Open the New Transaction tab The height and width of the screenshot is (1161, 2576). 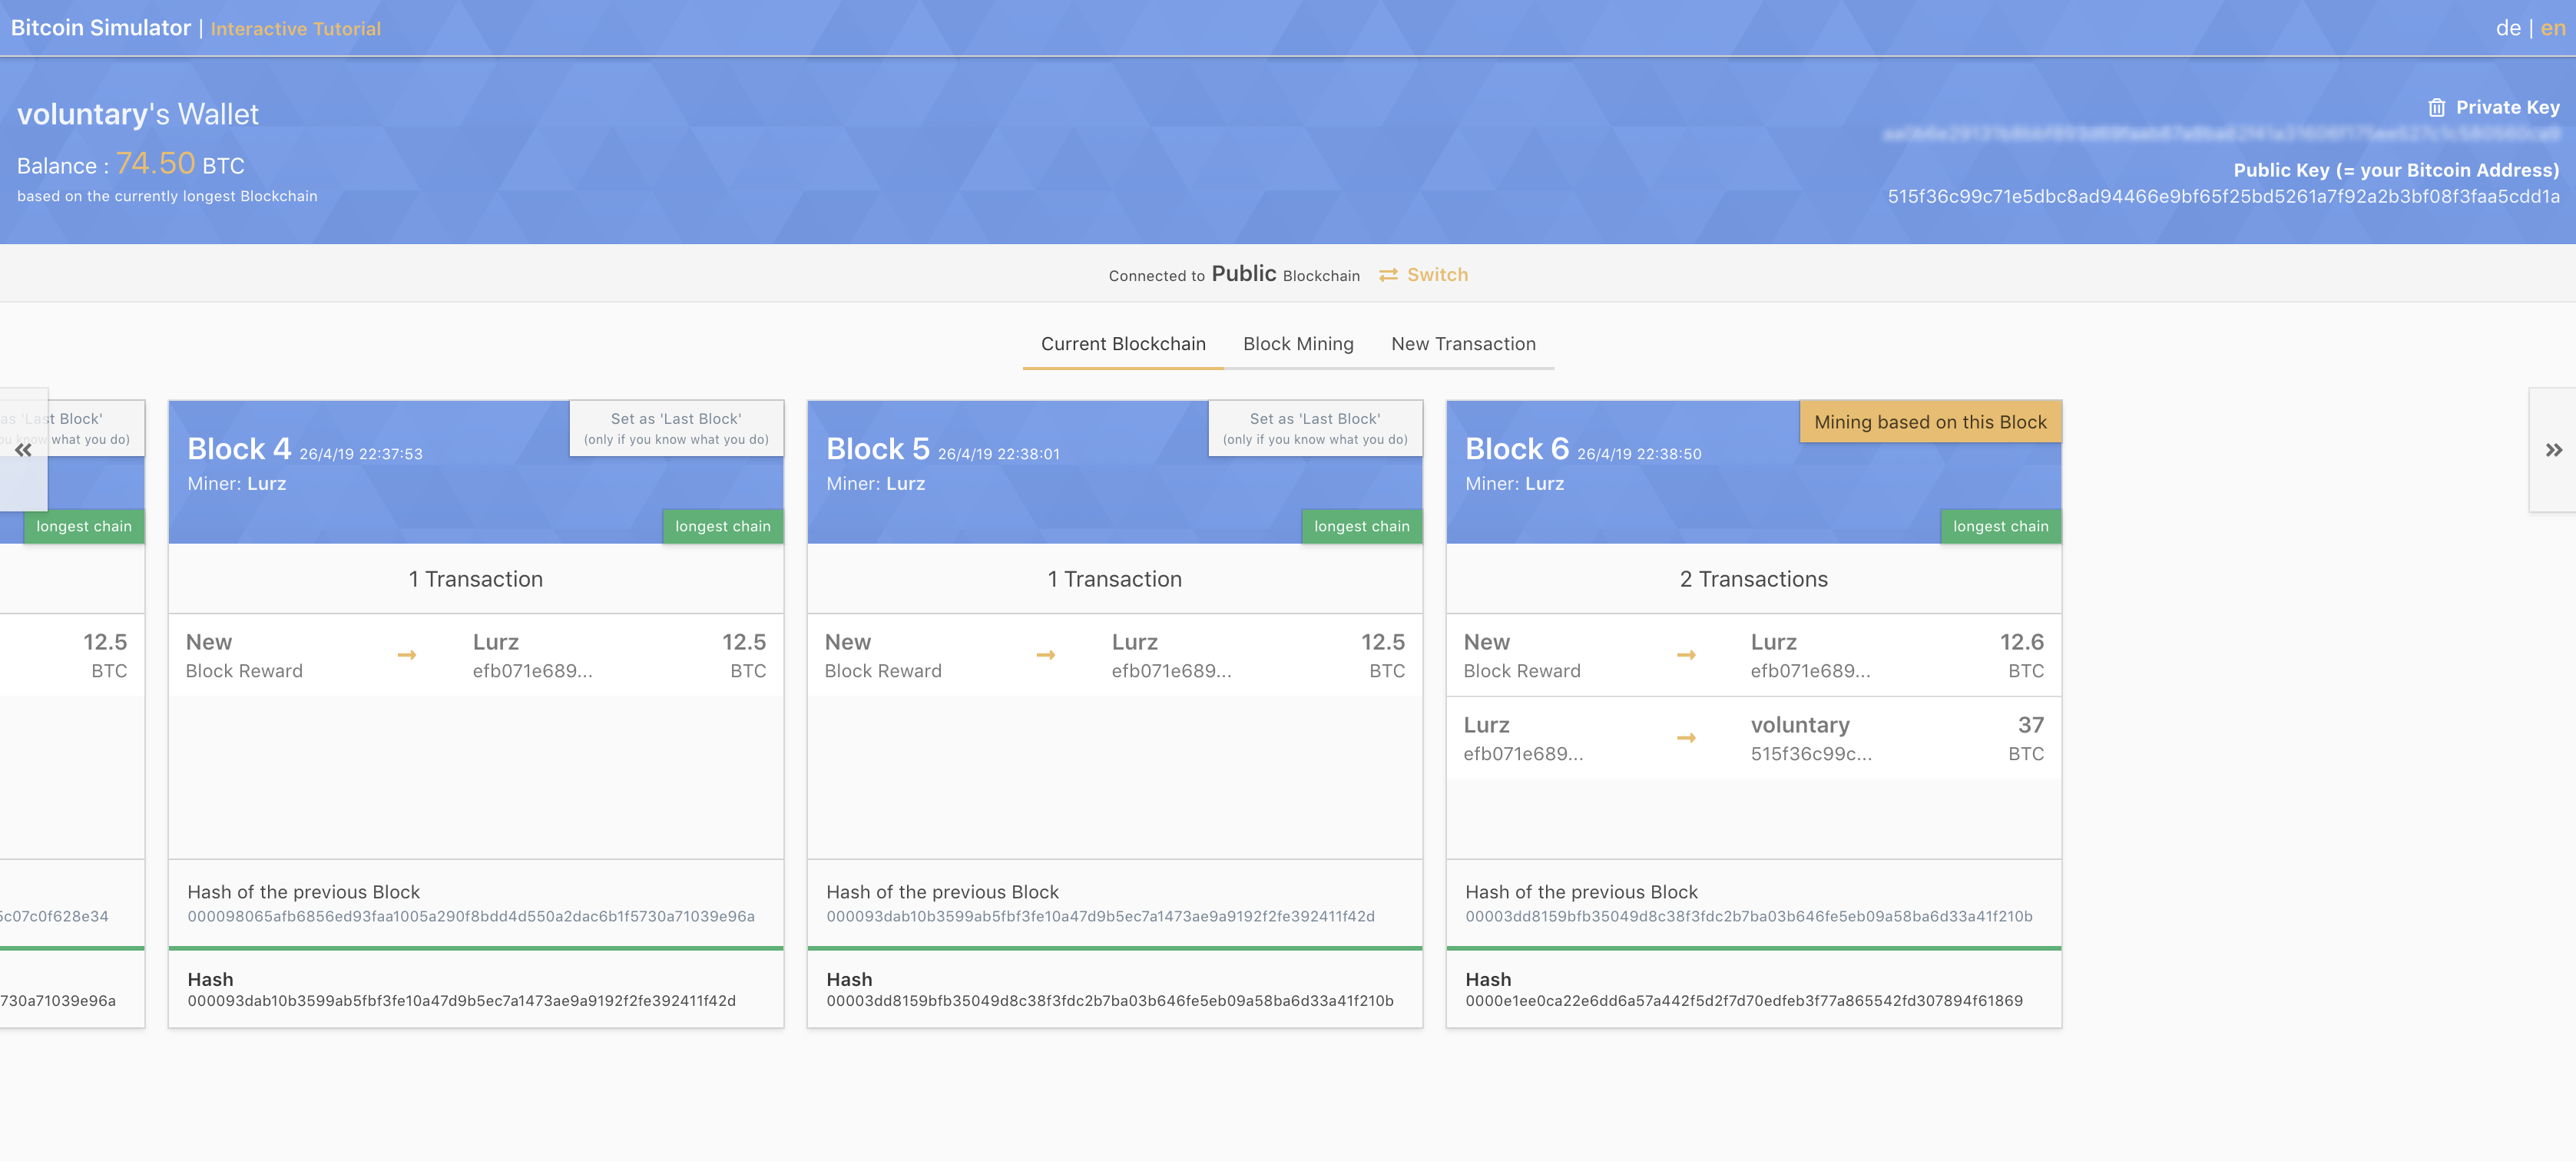(x=1462, y=344)
